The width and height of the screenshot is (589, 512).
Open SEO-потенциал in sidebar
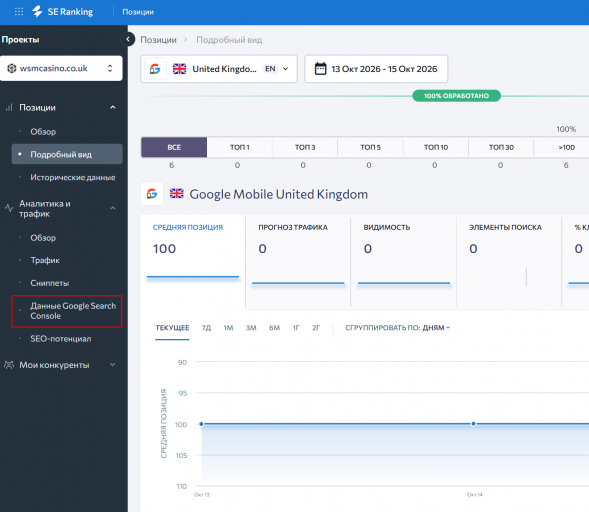[60, 339]
